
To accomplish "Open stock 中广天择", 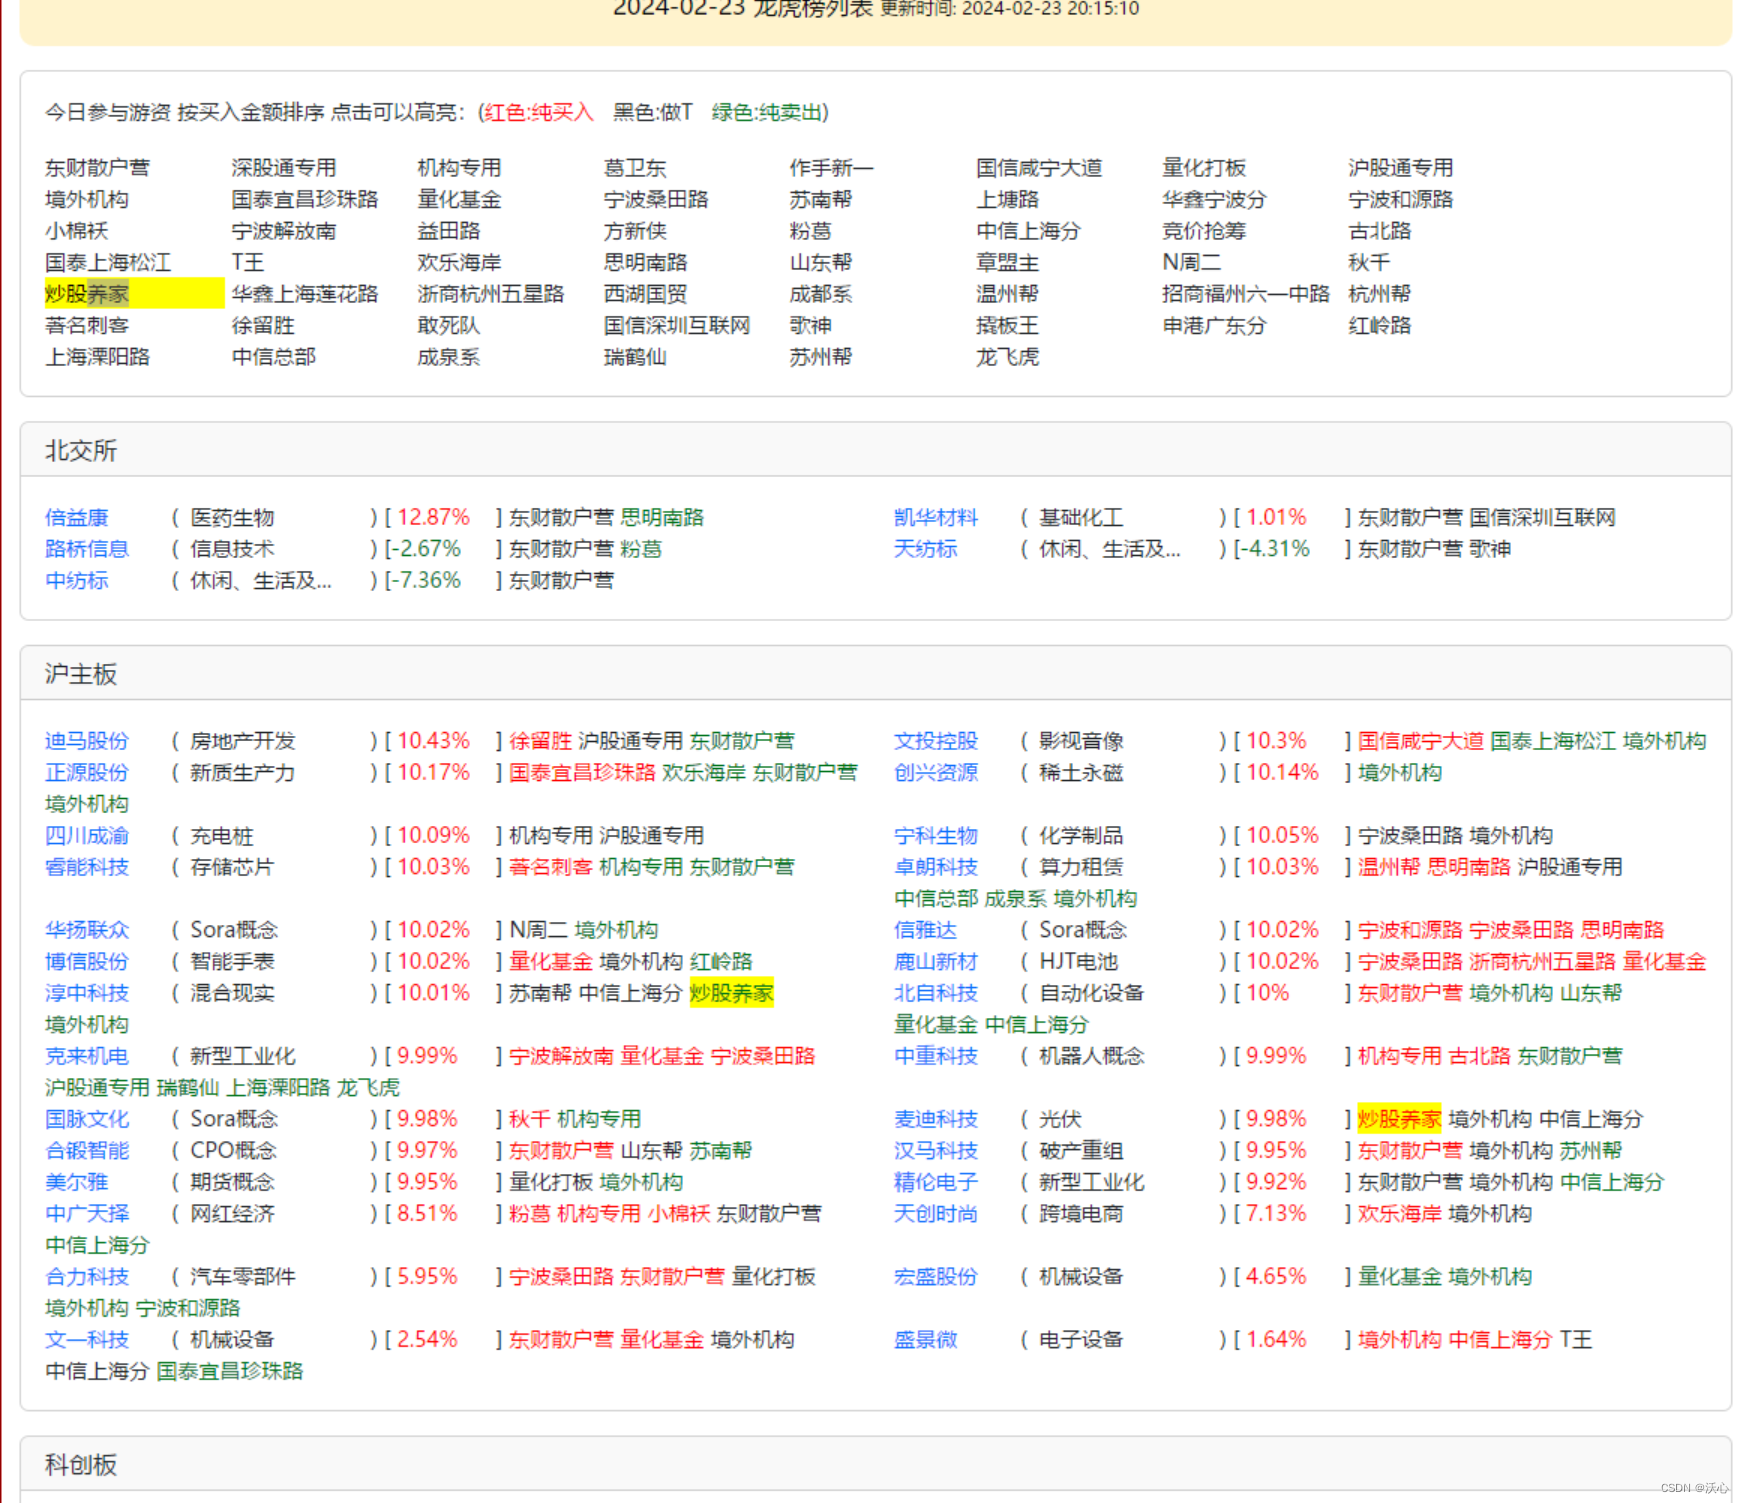I will coord(87,1213).
